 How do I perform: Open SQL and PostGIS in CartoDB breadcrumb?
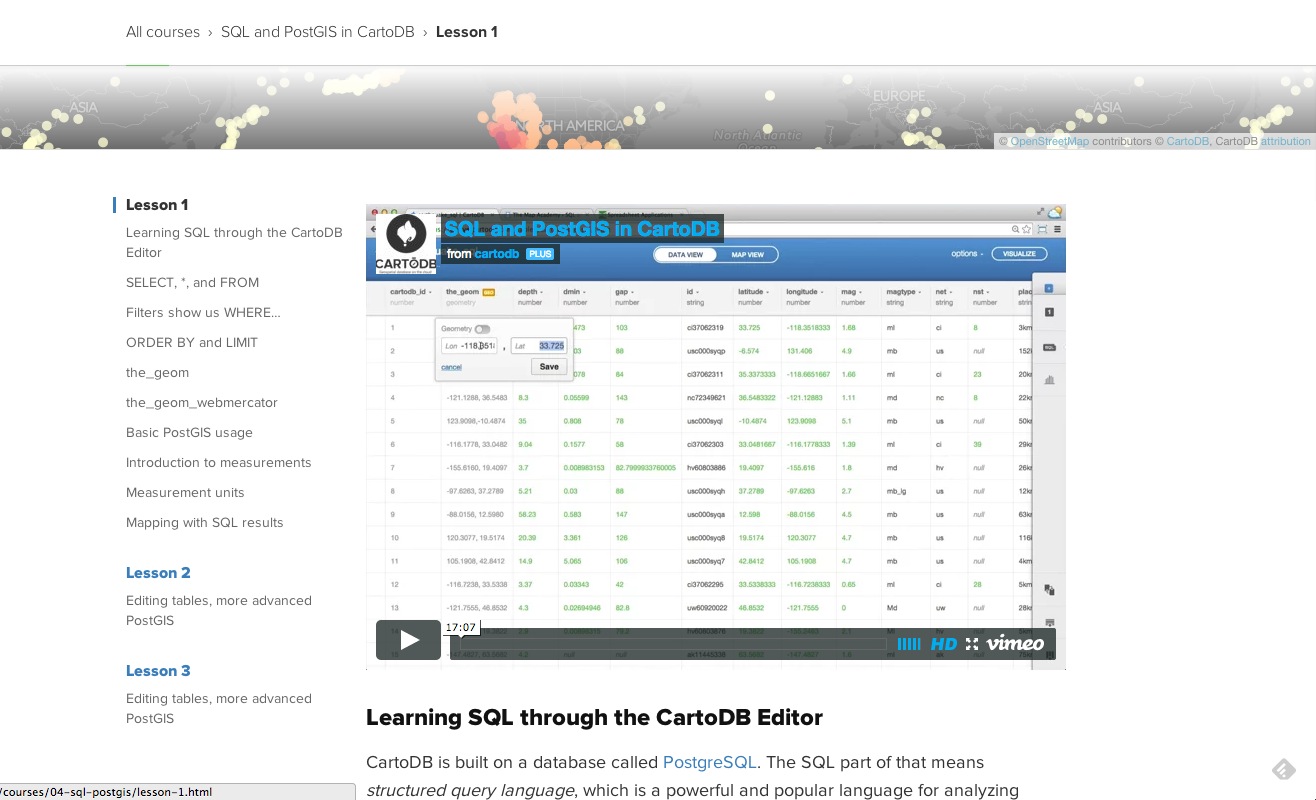pos(318,32)
